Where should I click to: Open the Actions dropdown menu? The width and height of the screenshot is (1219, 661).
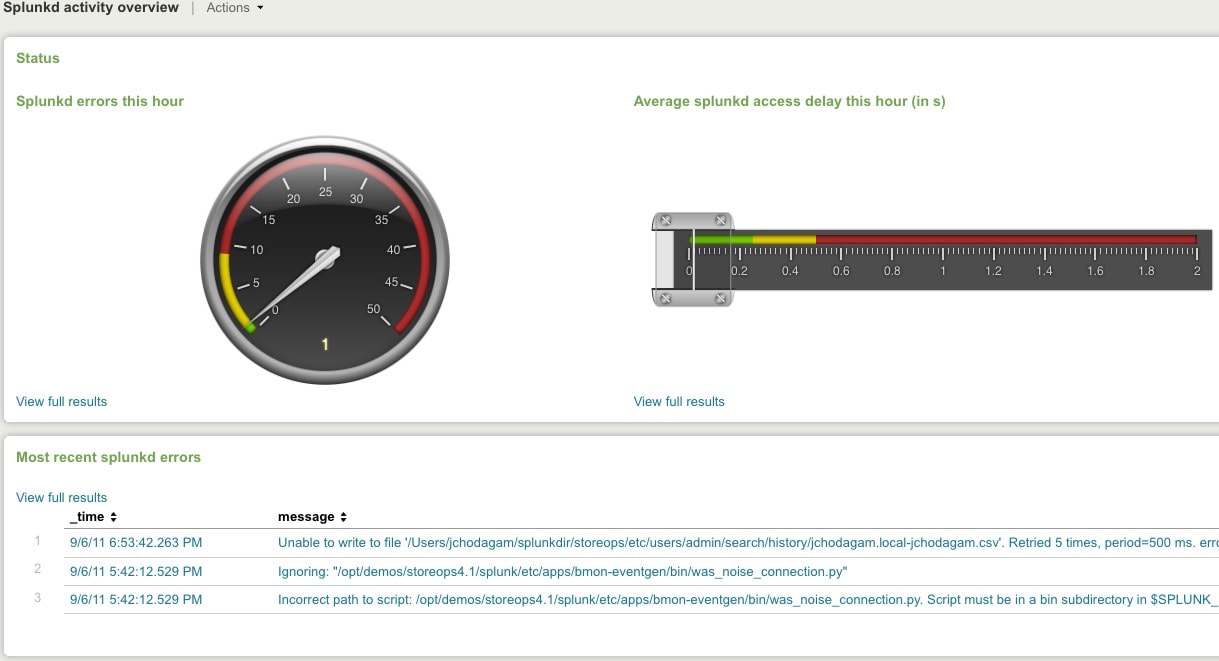click(x=235, y=8)
